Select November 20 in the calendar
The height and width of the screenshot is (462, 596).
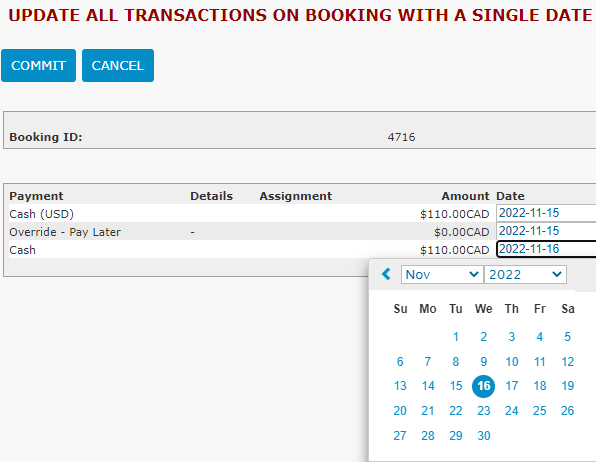pyautogui.click(x=400, y=411)
